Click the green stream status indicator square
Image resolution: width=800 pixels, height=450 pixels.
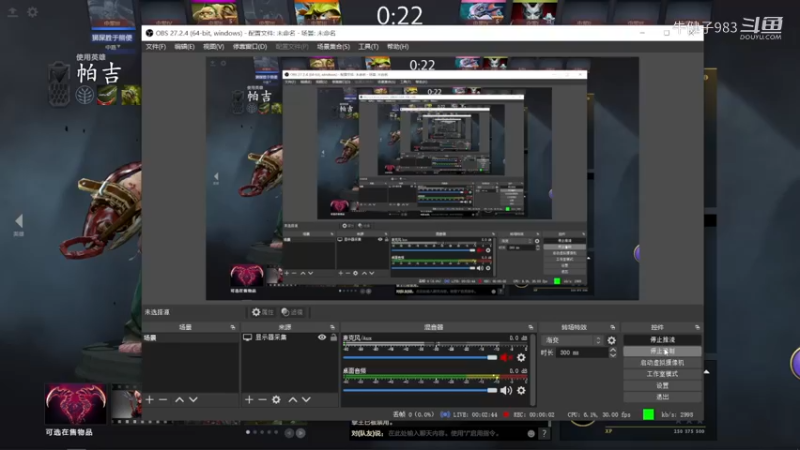click(x=648, y=414)
